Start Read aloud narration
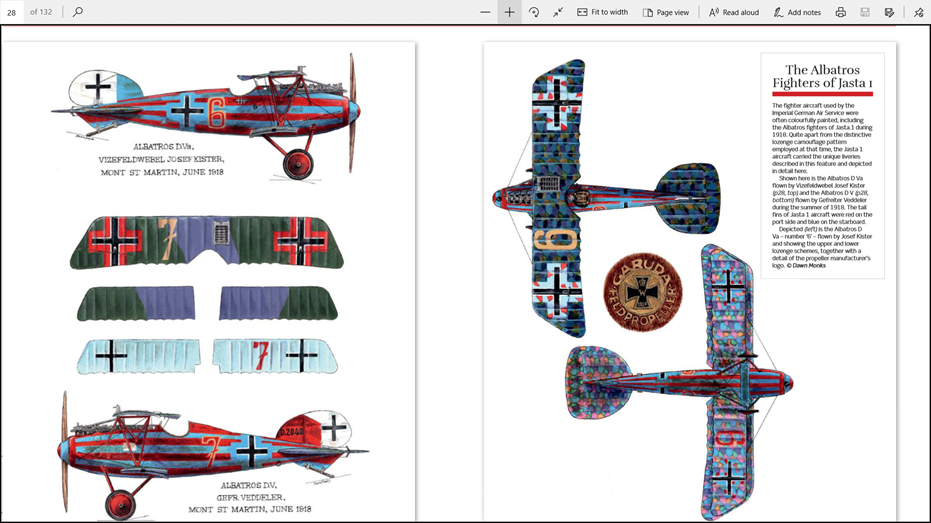The width and height of the screenshot is (931, 523). [x=733, y=12]
